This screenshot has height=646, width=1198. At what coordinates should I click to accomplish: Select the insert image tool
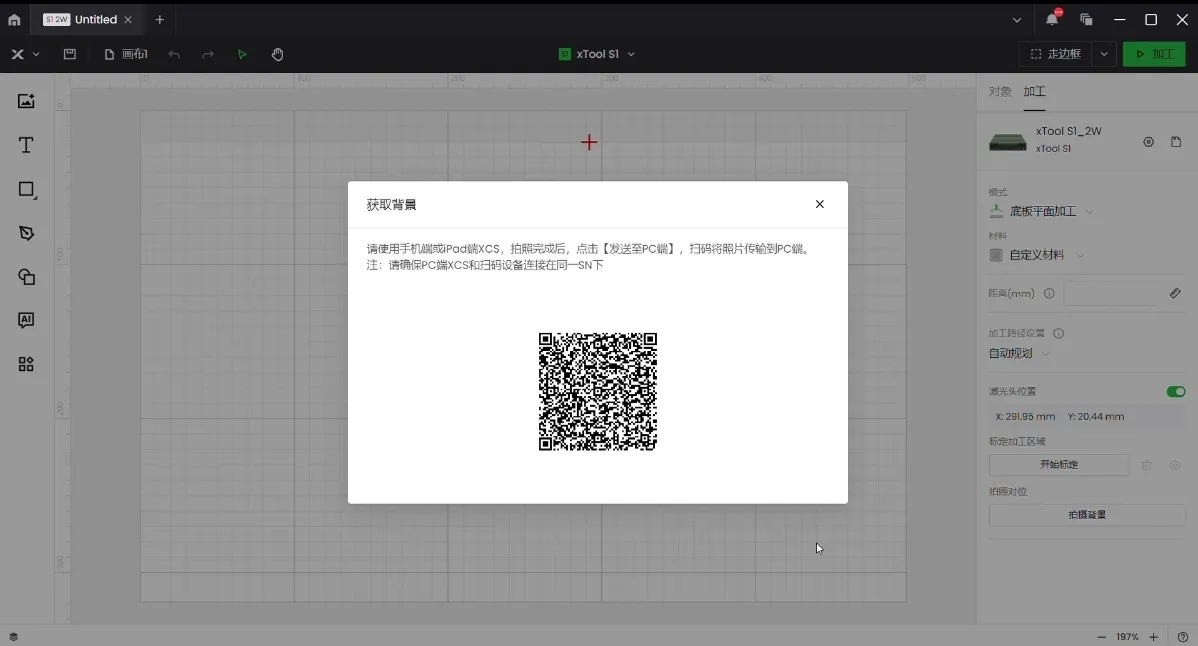[26, 101]
